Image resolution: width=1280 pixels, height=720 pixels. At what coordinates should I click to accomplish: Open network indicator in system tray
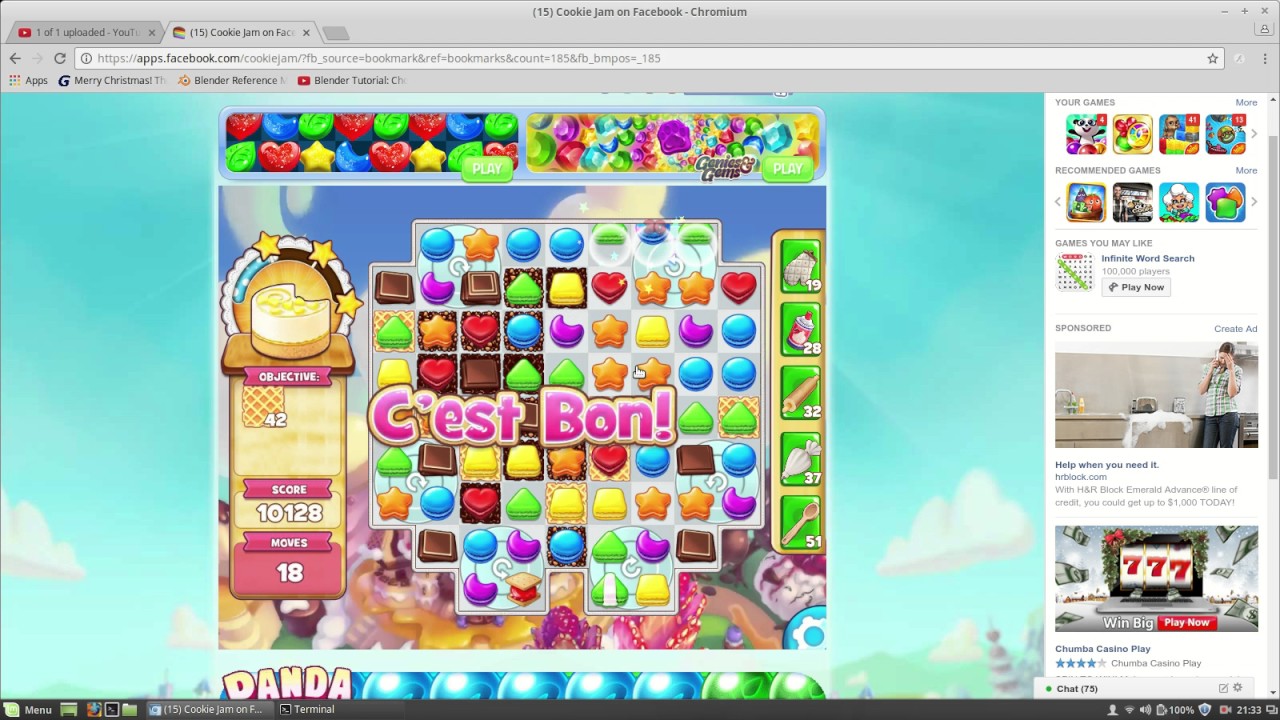pos(1129,709)
